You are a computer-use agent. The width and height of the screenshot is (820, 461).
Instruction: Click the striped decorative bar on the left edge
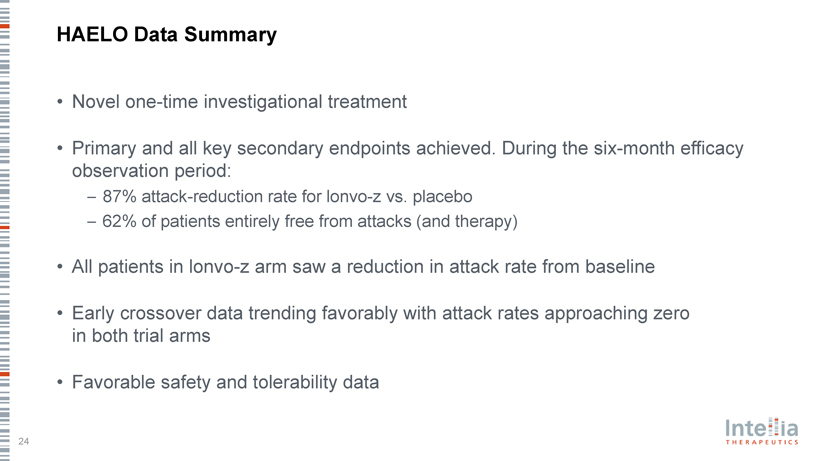(5, 230)
